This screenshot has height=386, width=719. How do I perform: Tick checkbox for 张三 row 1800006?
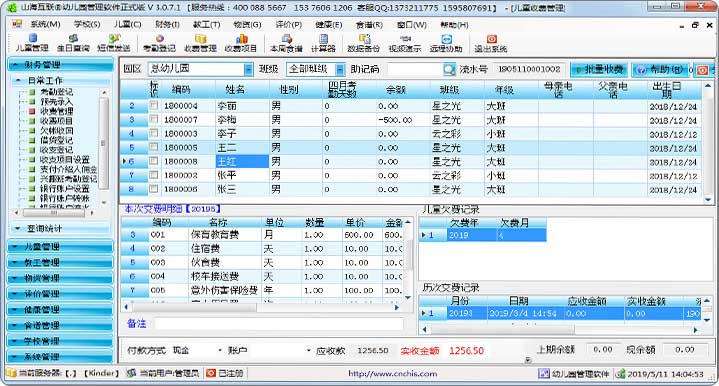[154, 188]
